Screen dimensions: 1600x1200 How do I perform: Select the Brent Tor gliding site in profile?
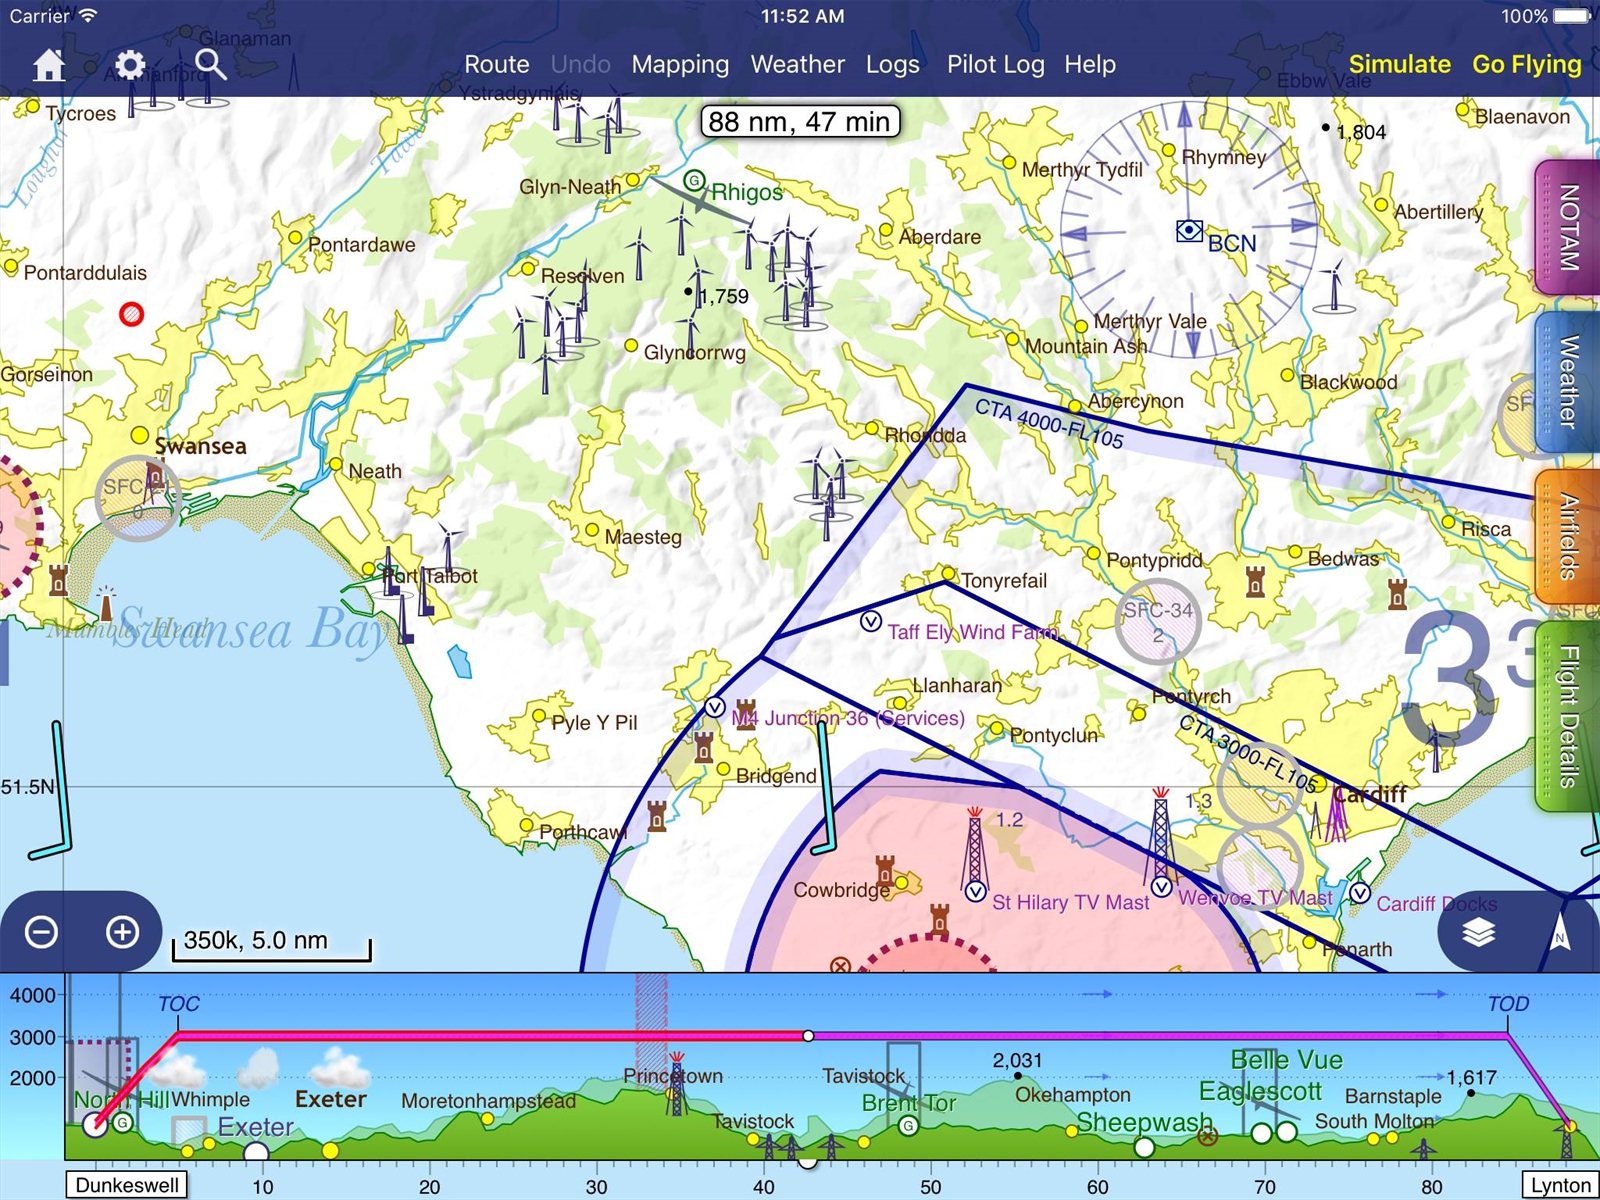[908, 1126]
